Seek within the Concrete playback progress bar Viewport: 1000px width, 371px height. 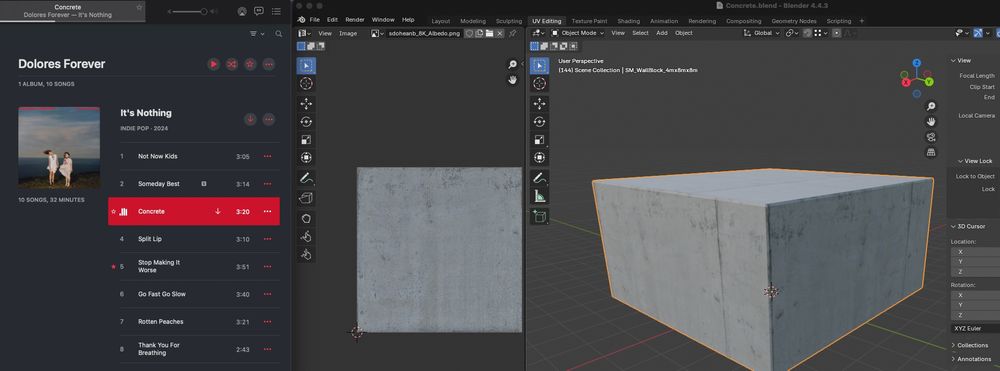pos(73,21)
